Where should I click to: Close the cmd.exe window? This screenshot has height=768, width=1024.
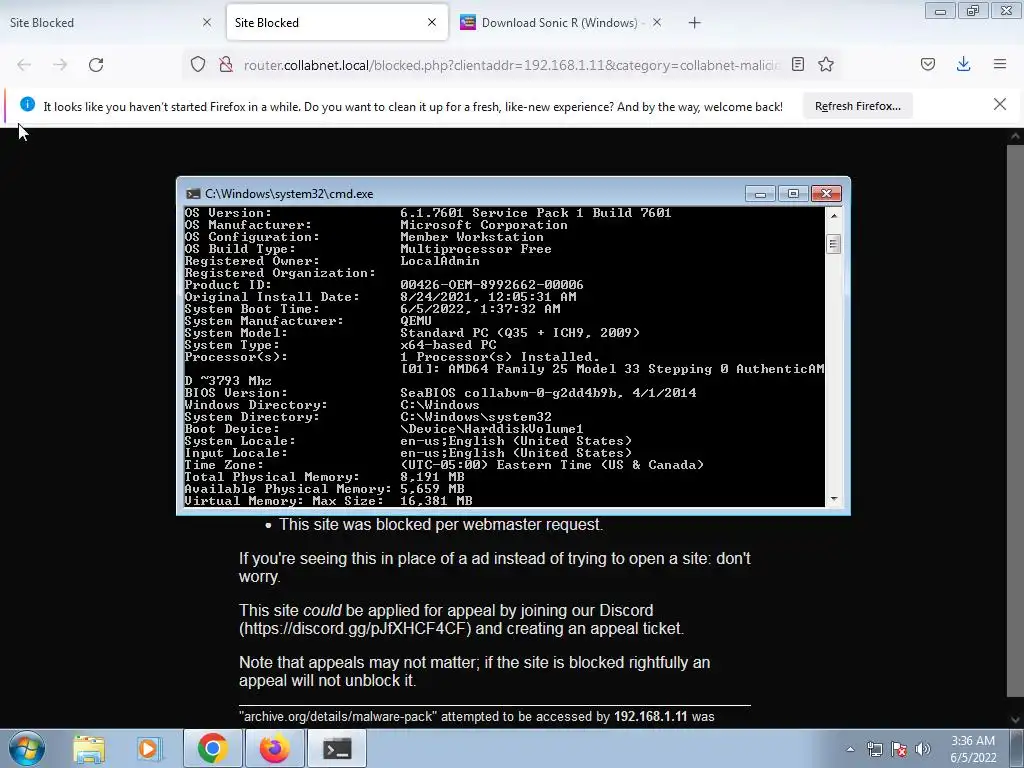pos(826,194)
